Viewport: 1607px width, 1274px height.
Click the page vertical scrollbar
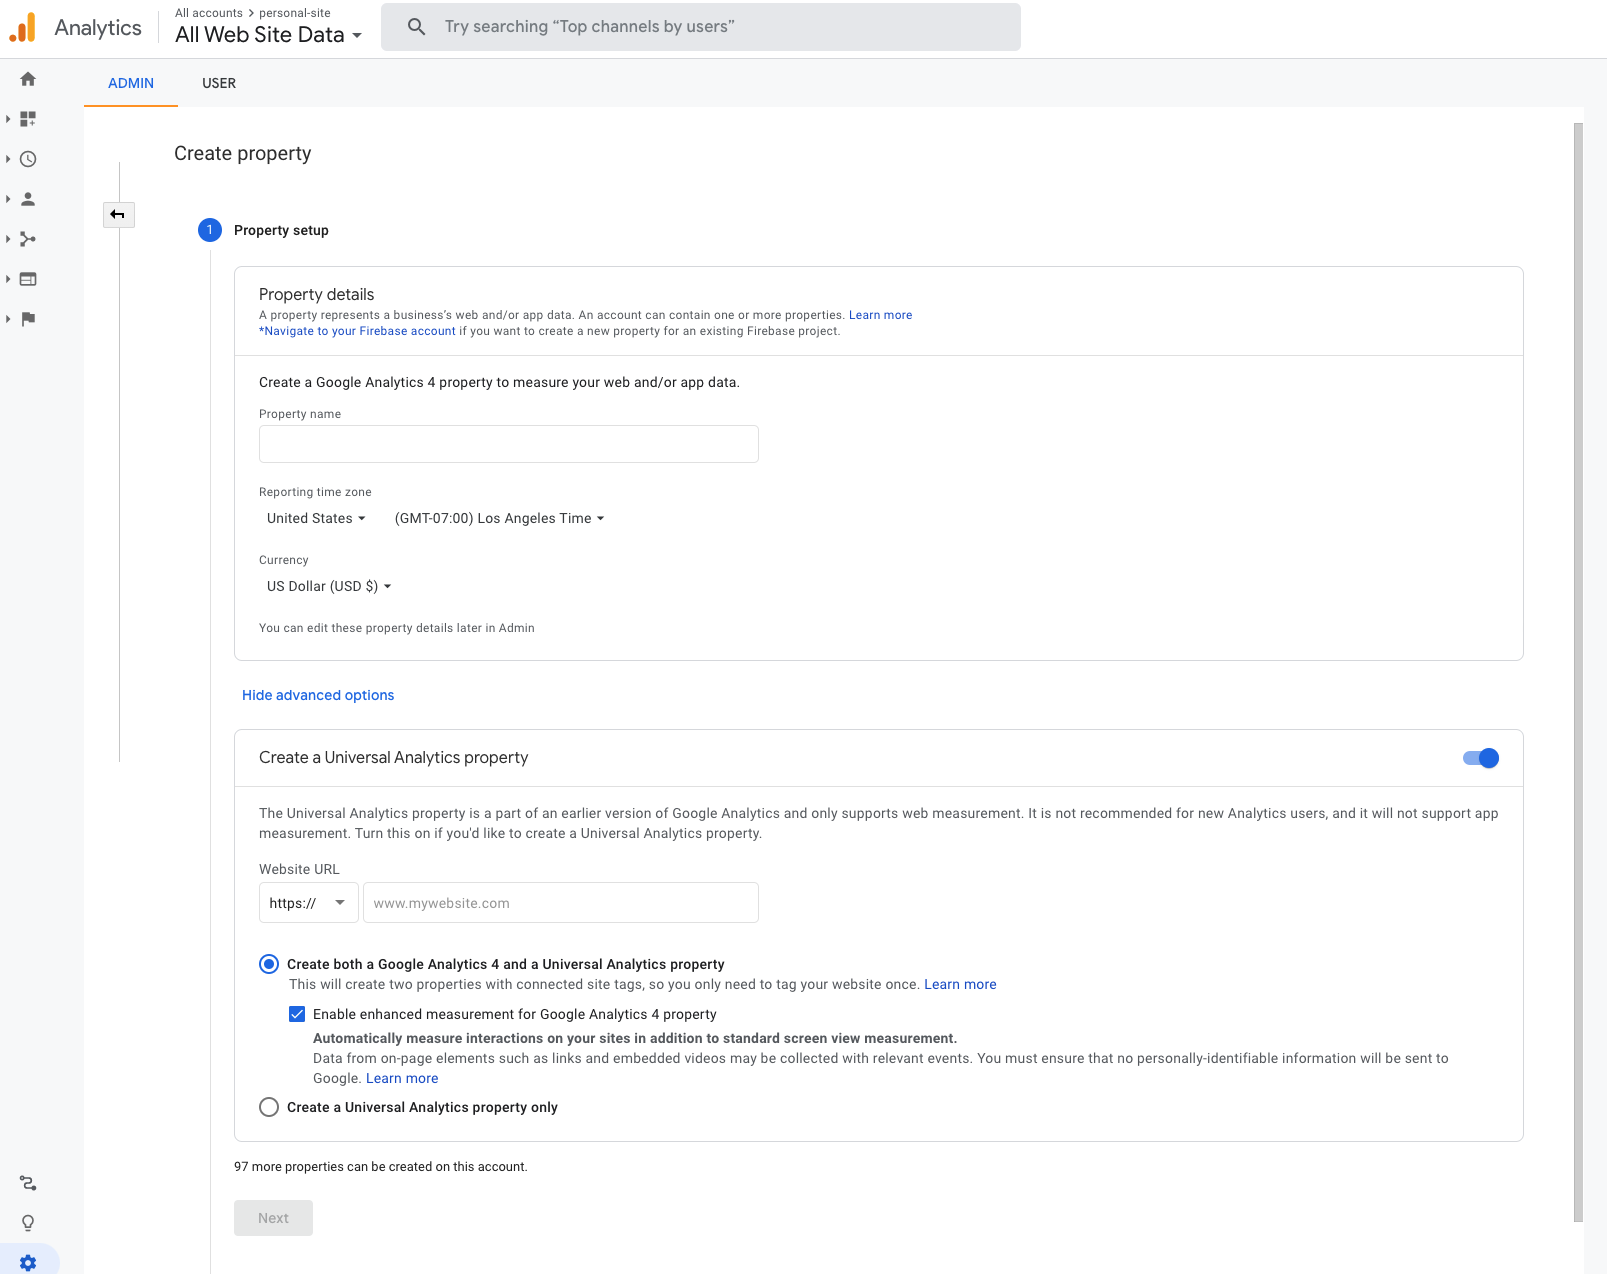[1578, 670]
